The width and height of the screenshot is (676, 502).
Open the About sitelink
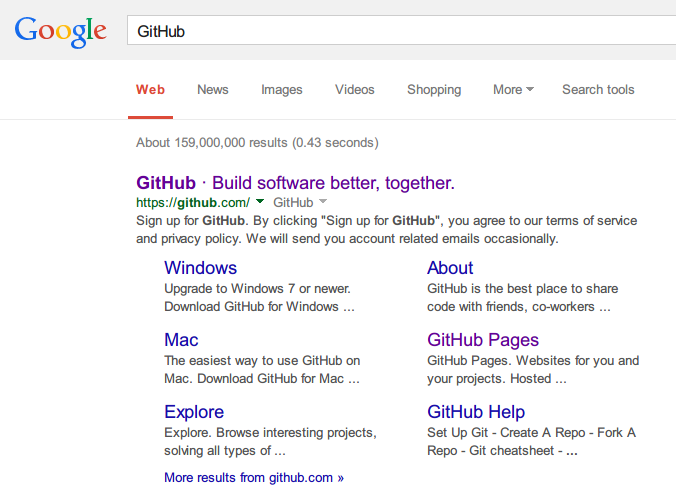point(450,268)
